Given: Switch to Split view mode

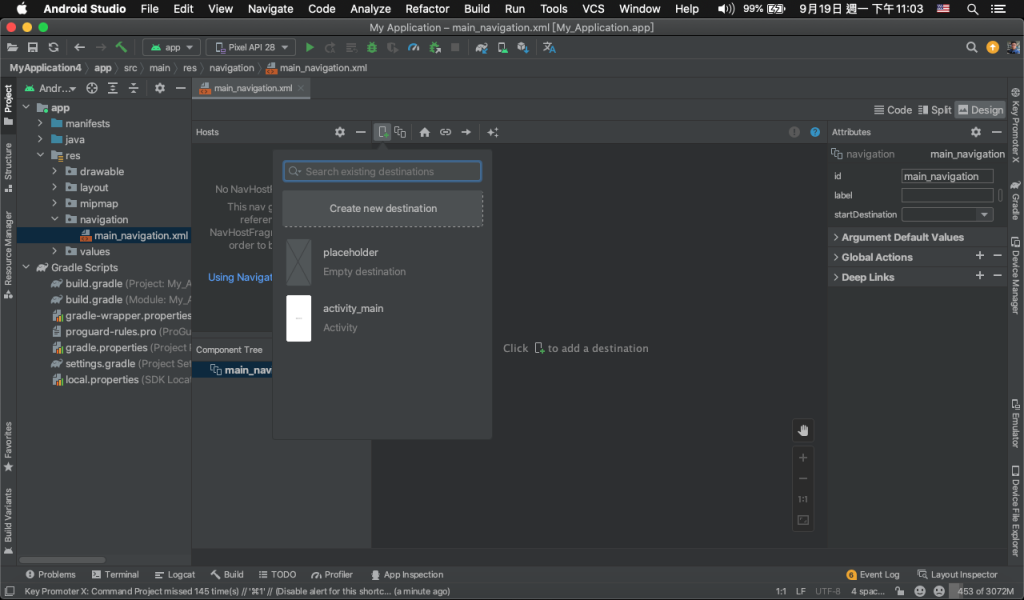Looking at the screenshot, I should tap(935, 110).
